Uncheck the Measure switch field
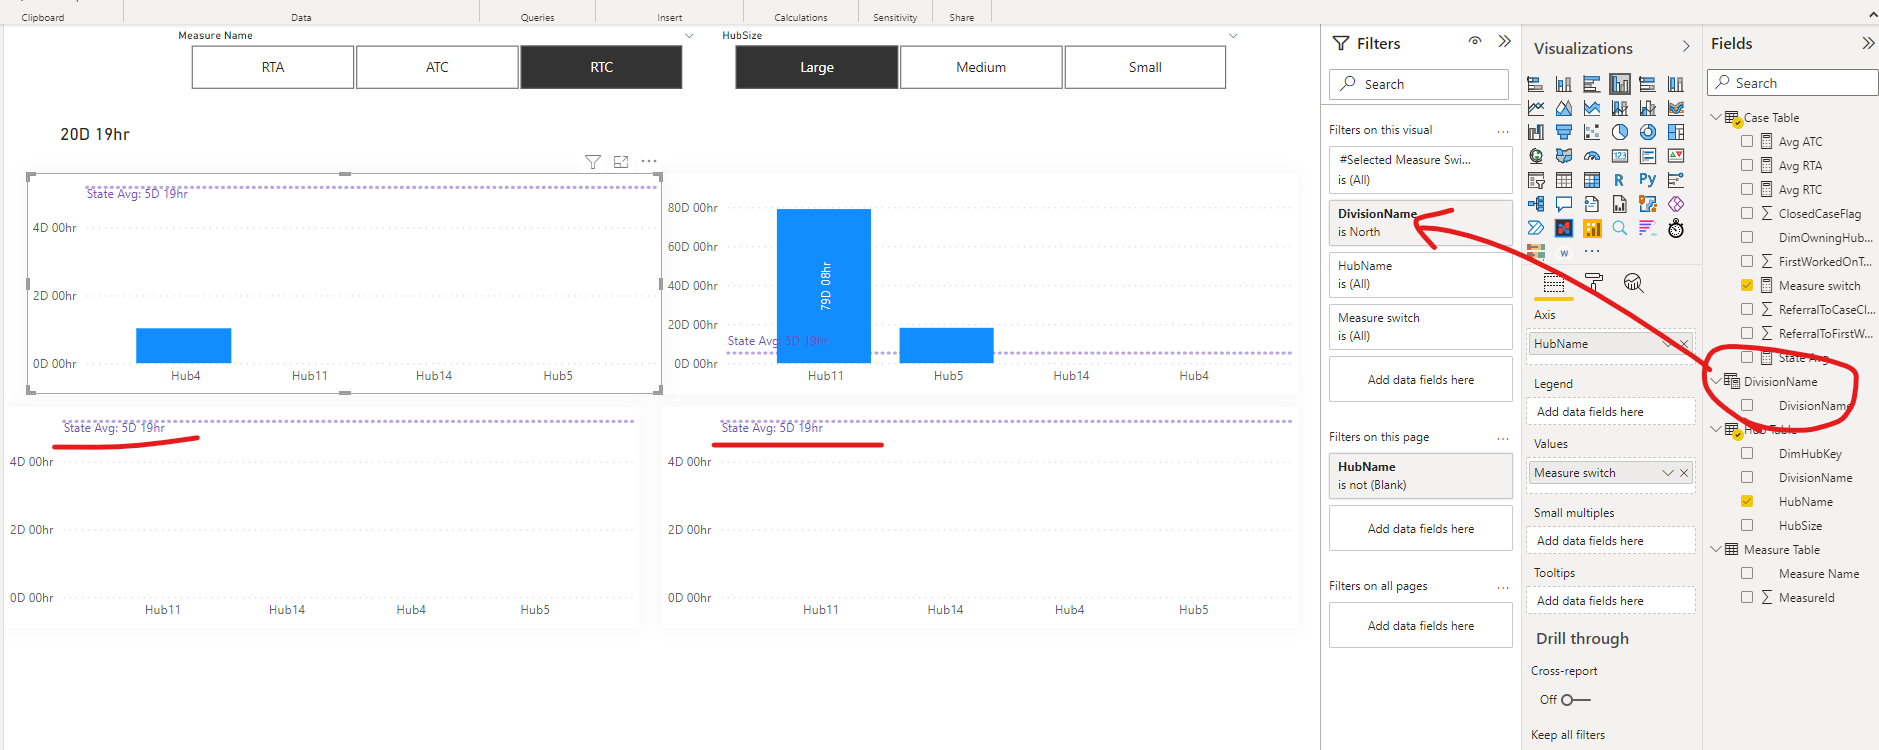 click(x=1747, y=285)
